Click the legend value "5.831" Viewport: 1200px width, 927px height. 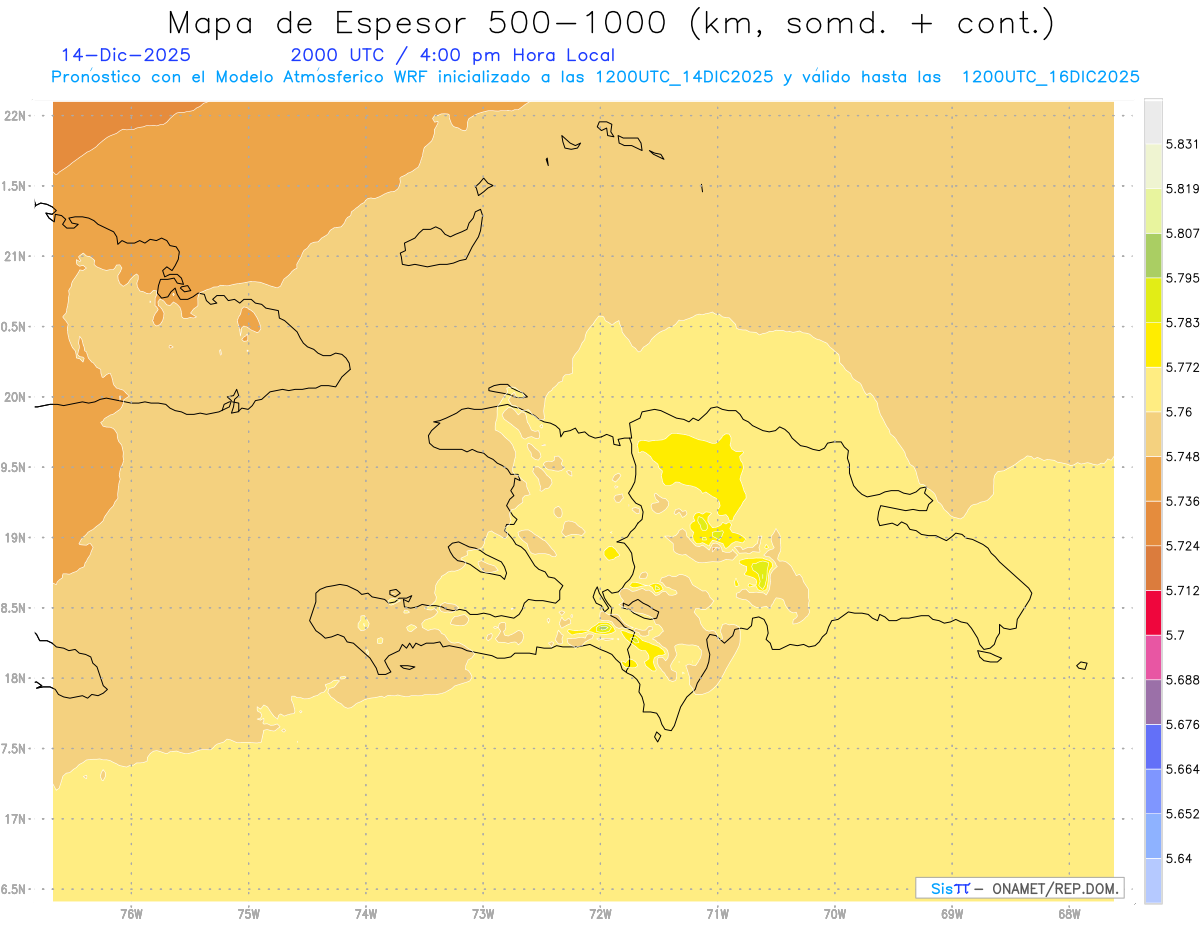[1183, 144]
